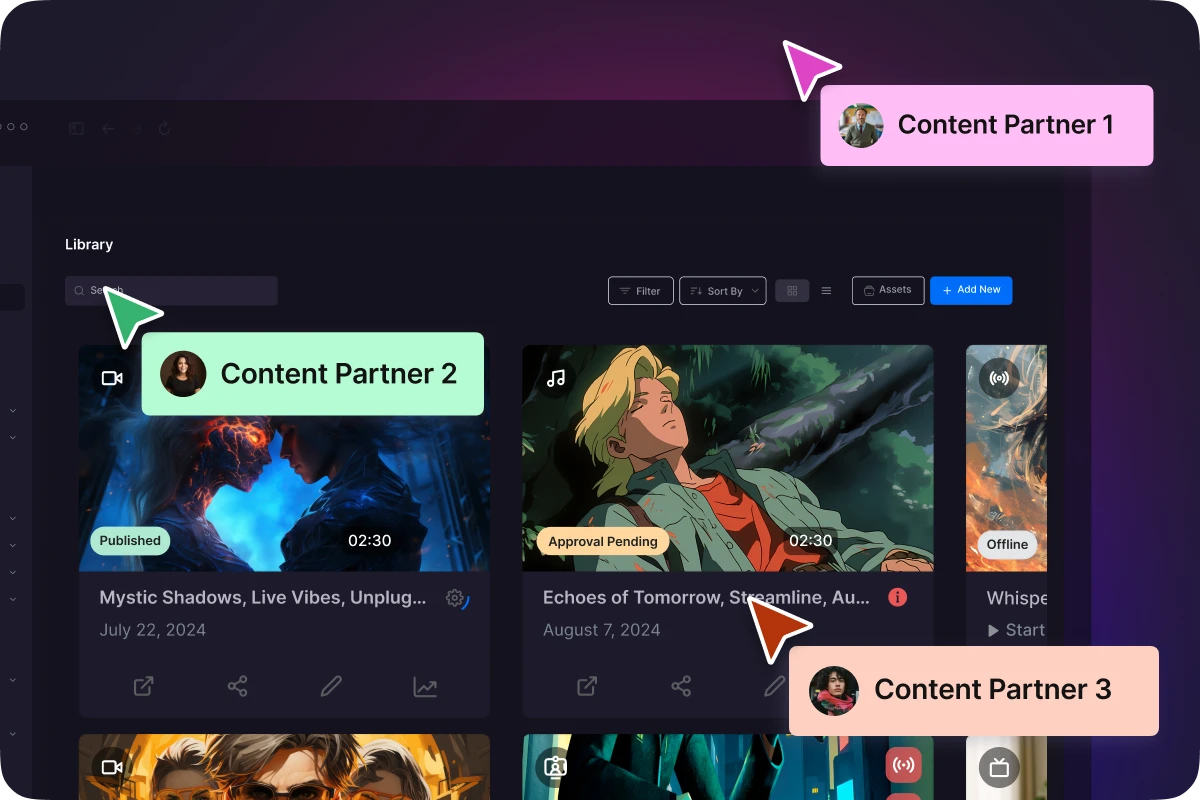The image size is (1200, 800).
Task: Click the music note badge on Echoes thumbnail
Action: (556, 378)
